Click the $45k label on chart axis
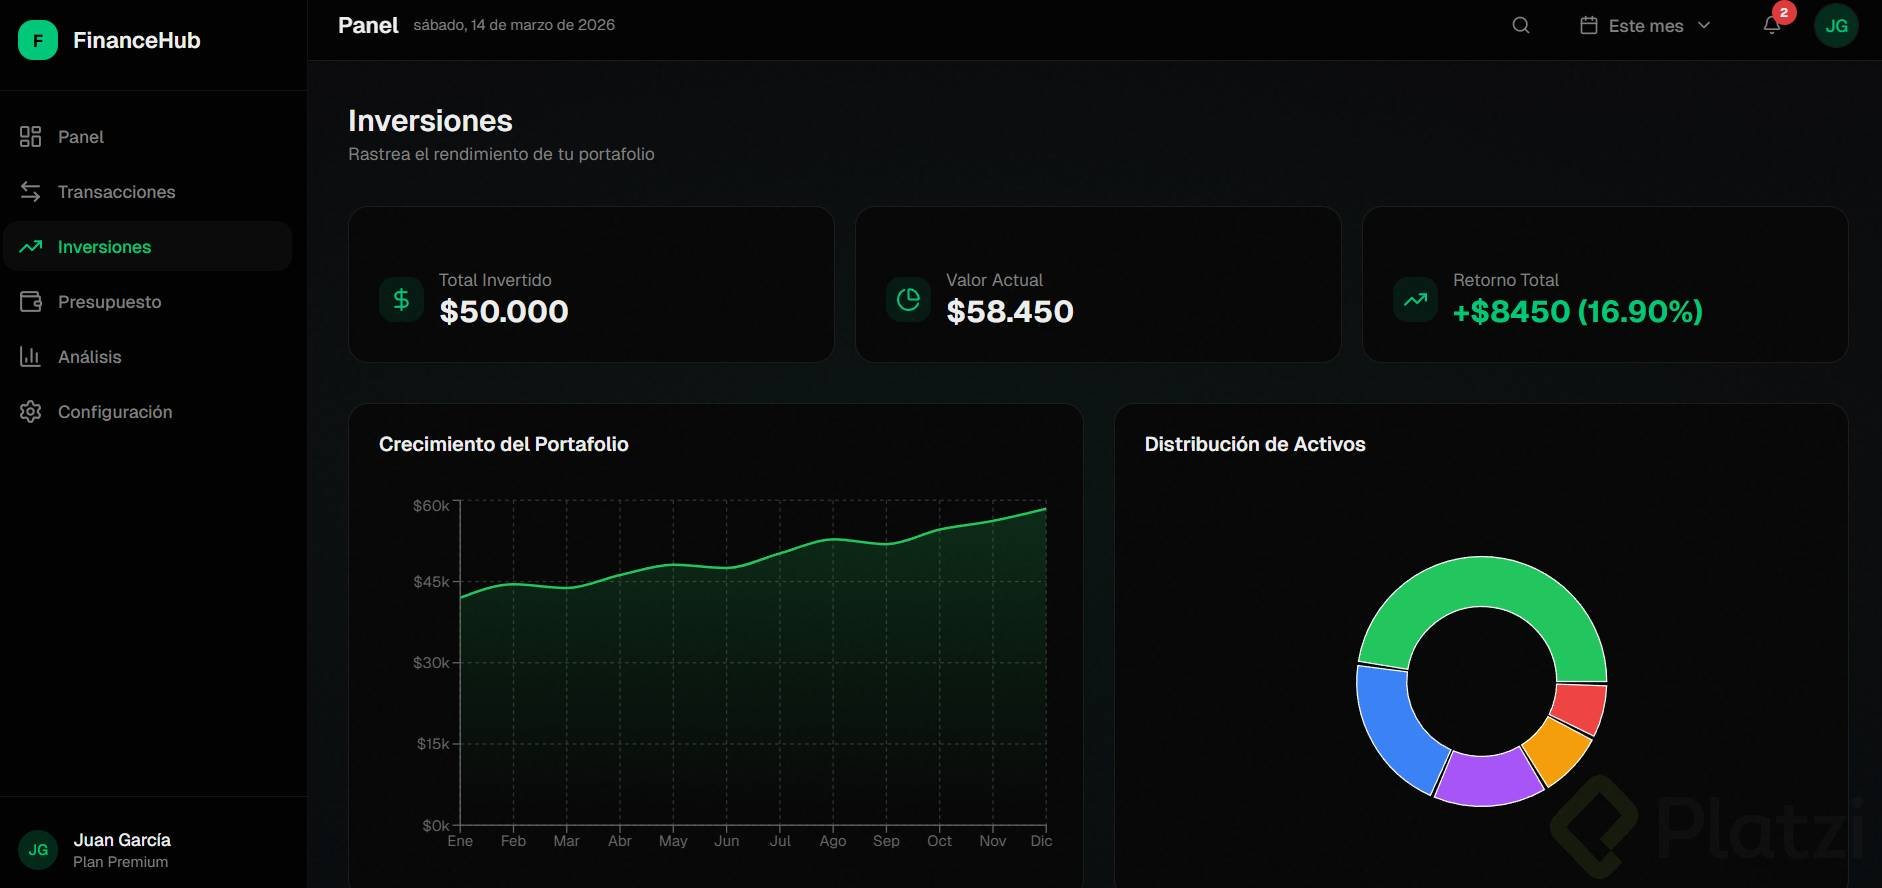 tap(431, 582)
